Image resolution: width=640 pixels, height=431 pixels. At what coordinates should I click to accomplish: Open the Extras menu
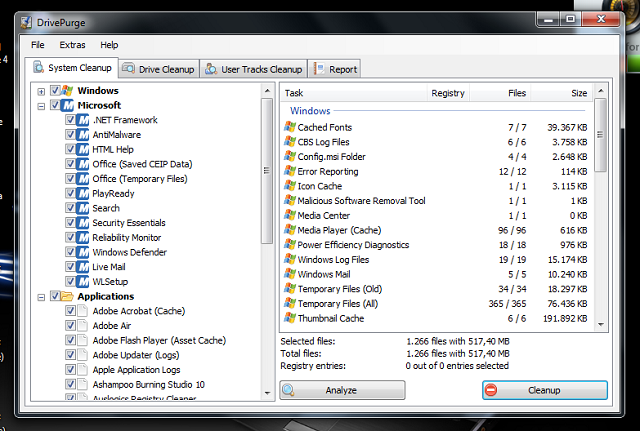(72, 45)
